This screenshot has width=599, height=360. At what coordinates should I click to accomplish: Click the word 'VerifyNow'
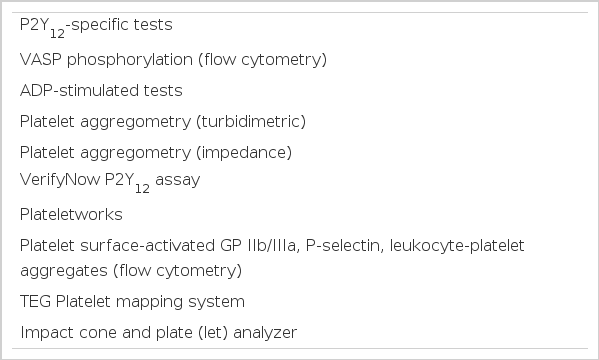(60, 180)
